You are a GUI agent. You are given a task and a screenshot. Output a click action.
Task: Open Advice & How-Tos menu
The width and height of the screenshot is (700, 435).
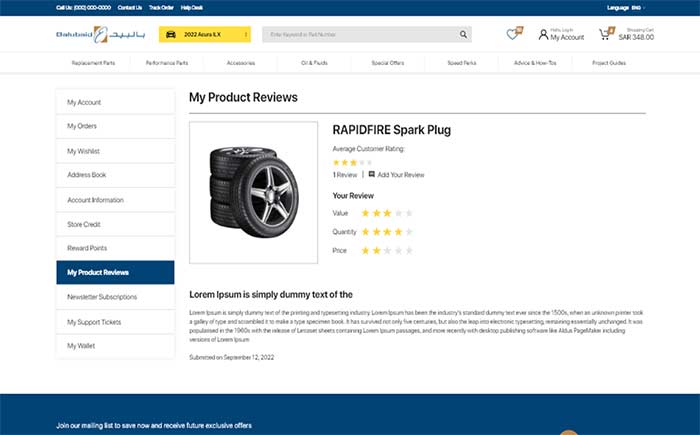click(x=535, y=63)
